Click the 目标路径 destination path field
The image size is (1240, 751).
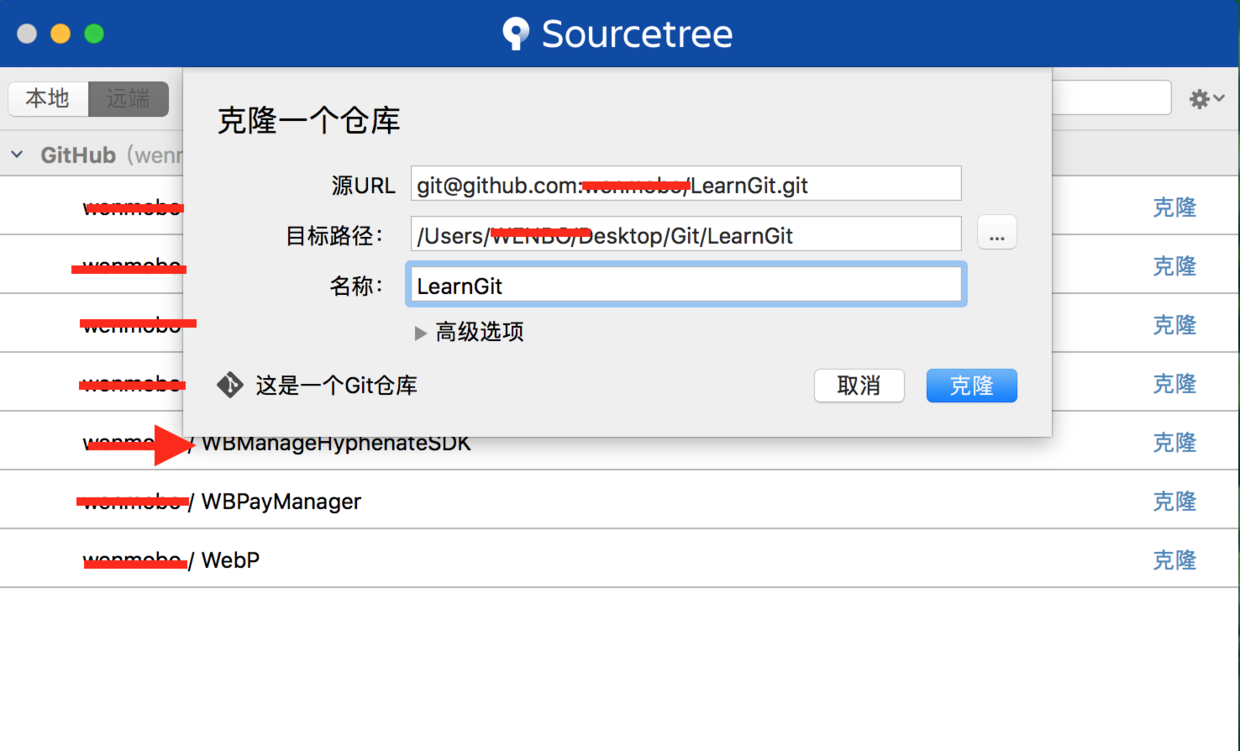[x=686, y=234]
